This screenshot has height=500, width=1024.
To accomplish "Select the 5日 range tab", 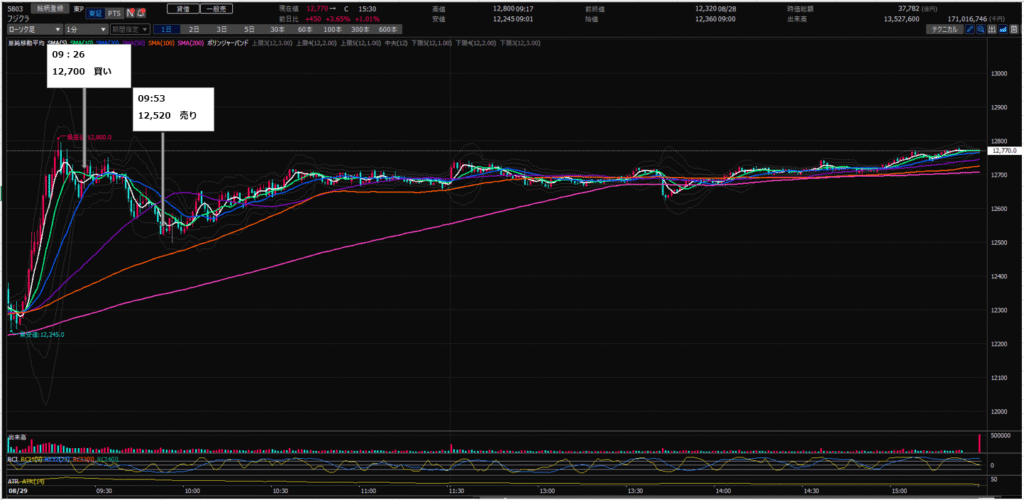I will coord(249,30).
